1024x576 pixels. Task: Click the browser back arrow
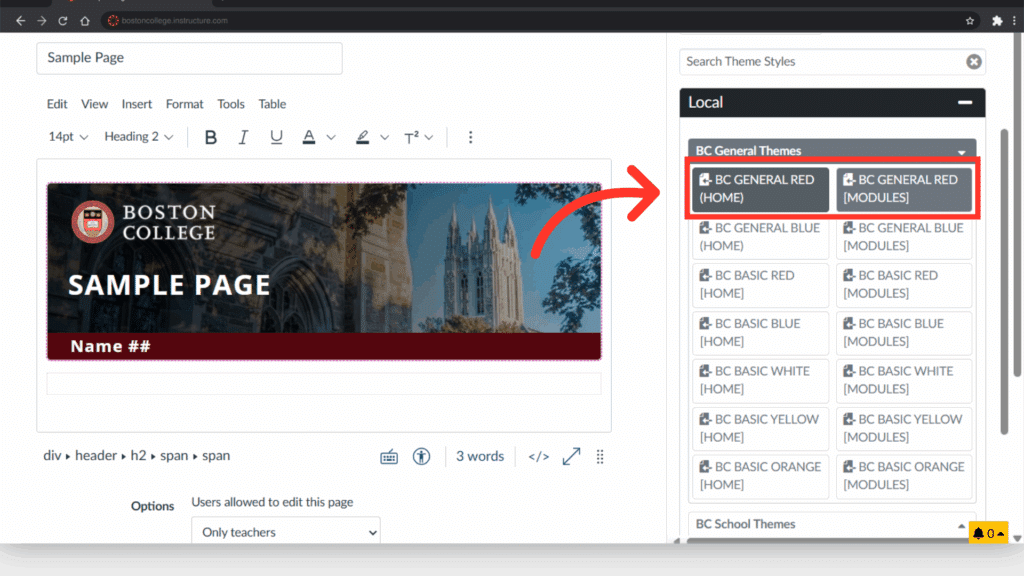[x=21, y=21]
